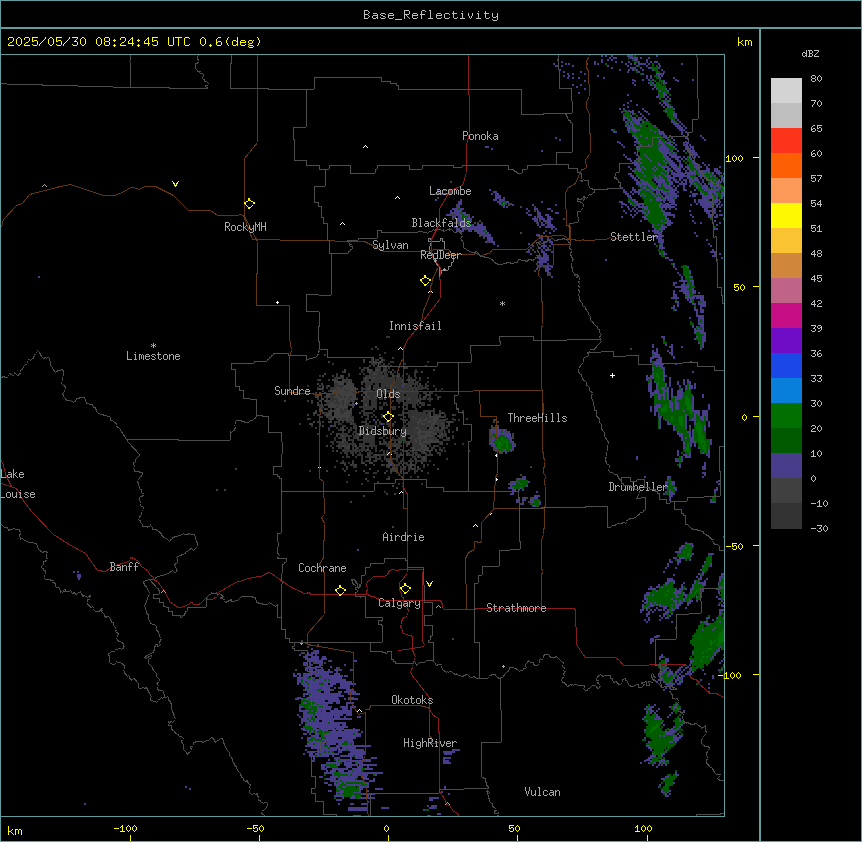The width and height of the screenshot is (862, 842).
Task: Click the Calgary label
Action: [399, 603]
